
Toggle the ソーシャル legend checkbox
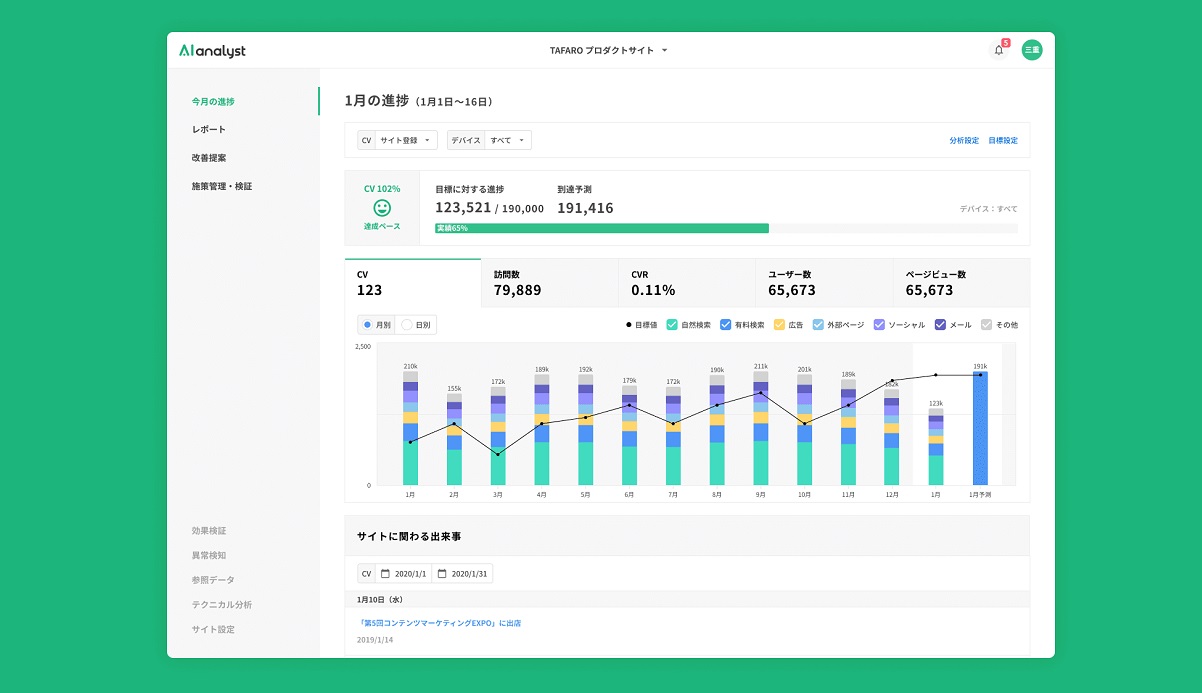click(879, 325)
